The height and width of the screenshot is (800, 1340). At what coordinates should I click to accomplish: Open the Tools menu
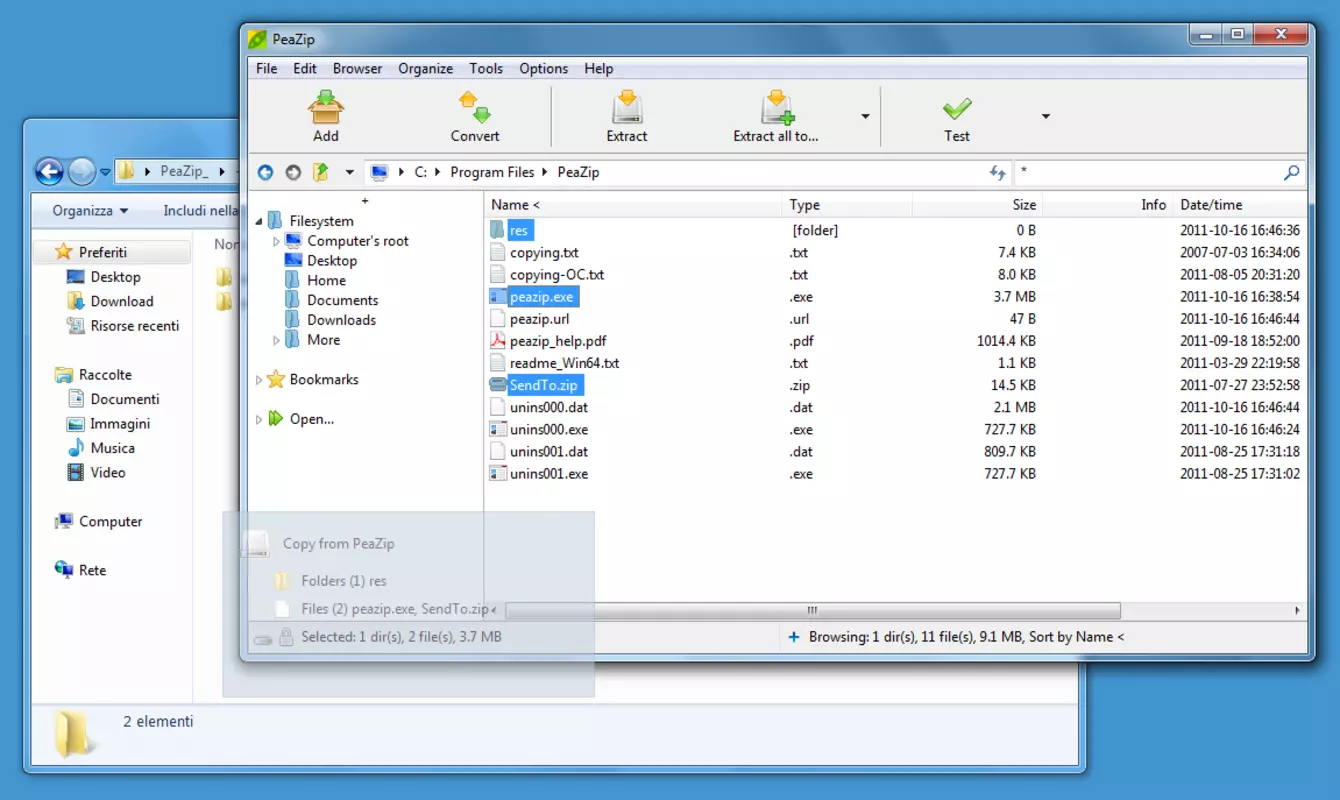point(486,68)
